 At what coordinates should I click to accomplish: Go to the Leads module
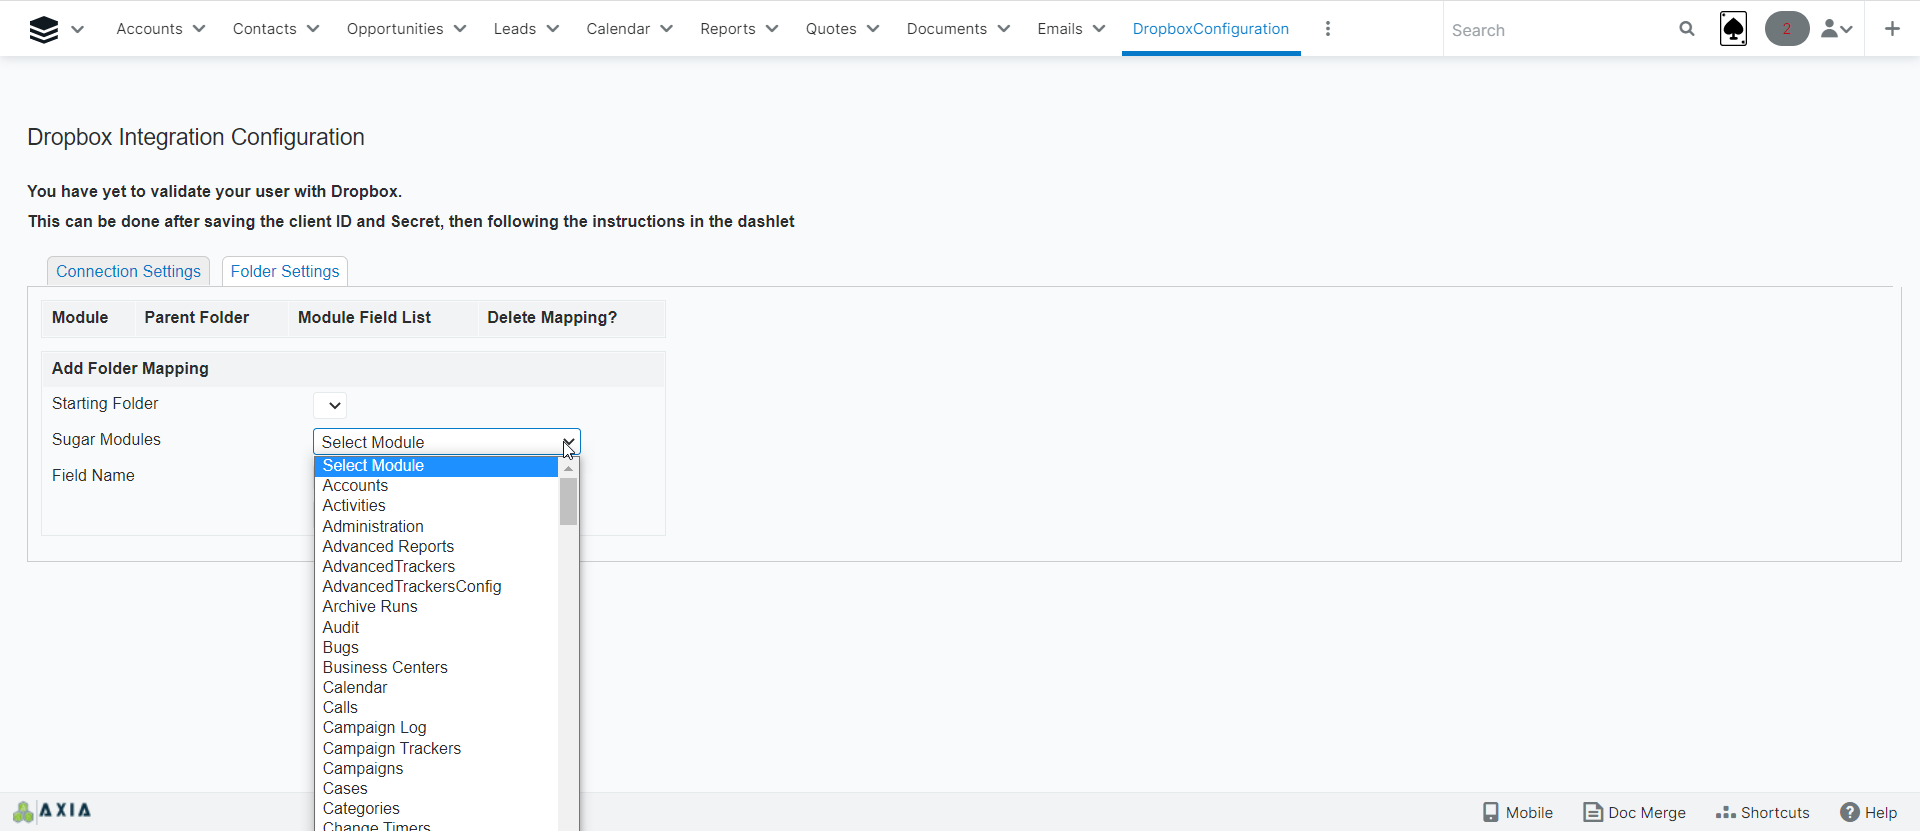pyautogui.click(x=515, y=29)
